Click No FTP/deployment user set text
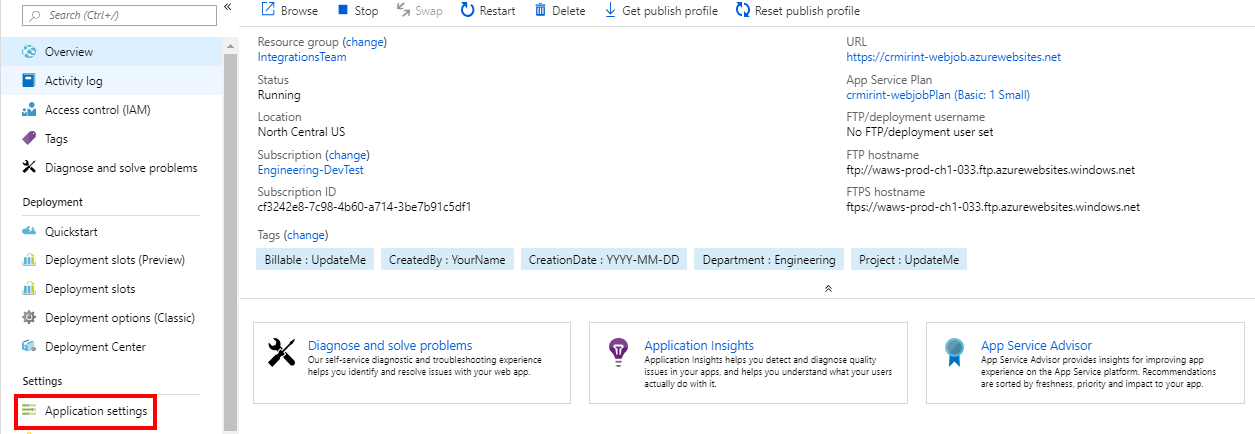Screen dimensions: 1255x434 (x=920, y=132)
